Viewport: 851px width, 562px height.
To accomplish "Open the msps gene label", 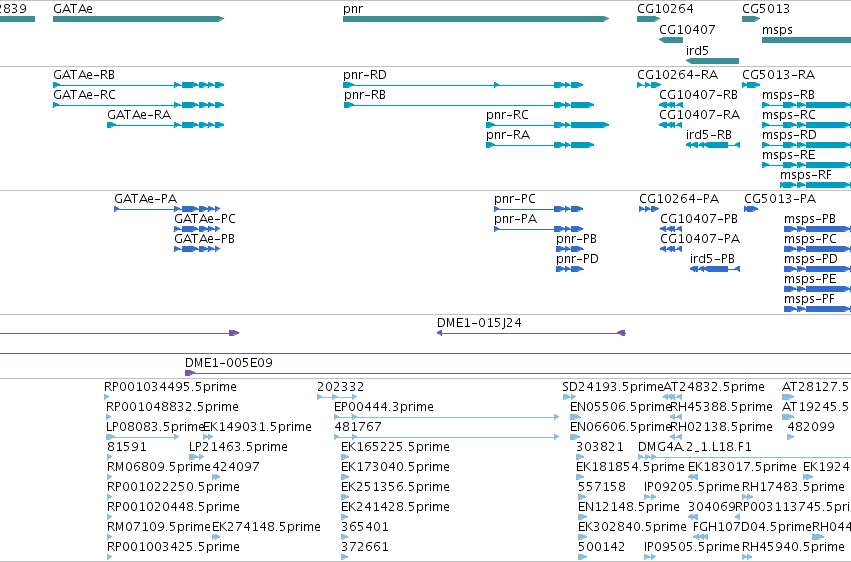I will (x=777, y=30).
